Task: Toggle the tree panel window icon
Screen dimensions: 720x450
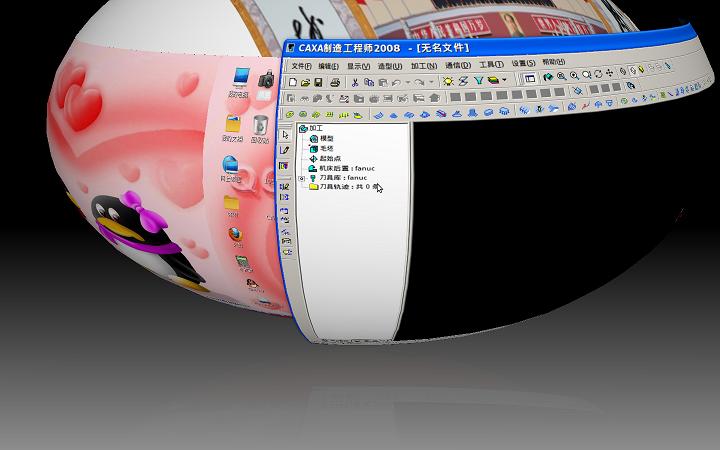Action: click(x=530, y=78)
